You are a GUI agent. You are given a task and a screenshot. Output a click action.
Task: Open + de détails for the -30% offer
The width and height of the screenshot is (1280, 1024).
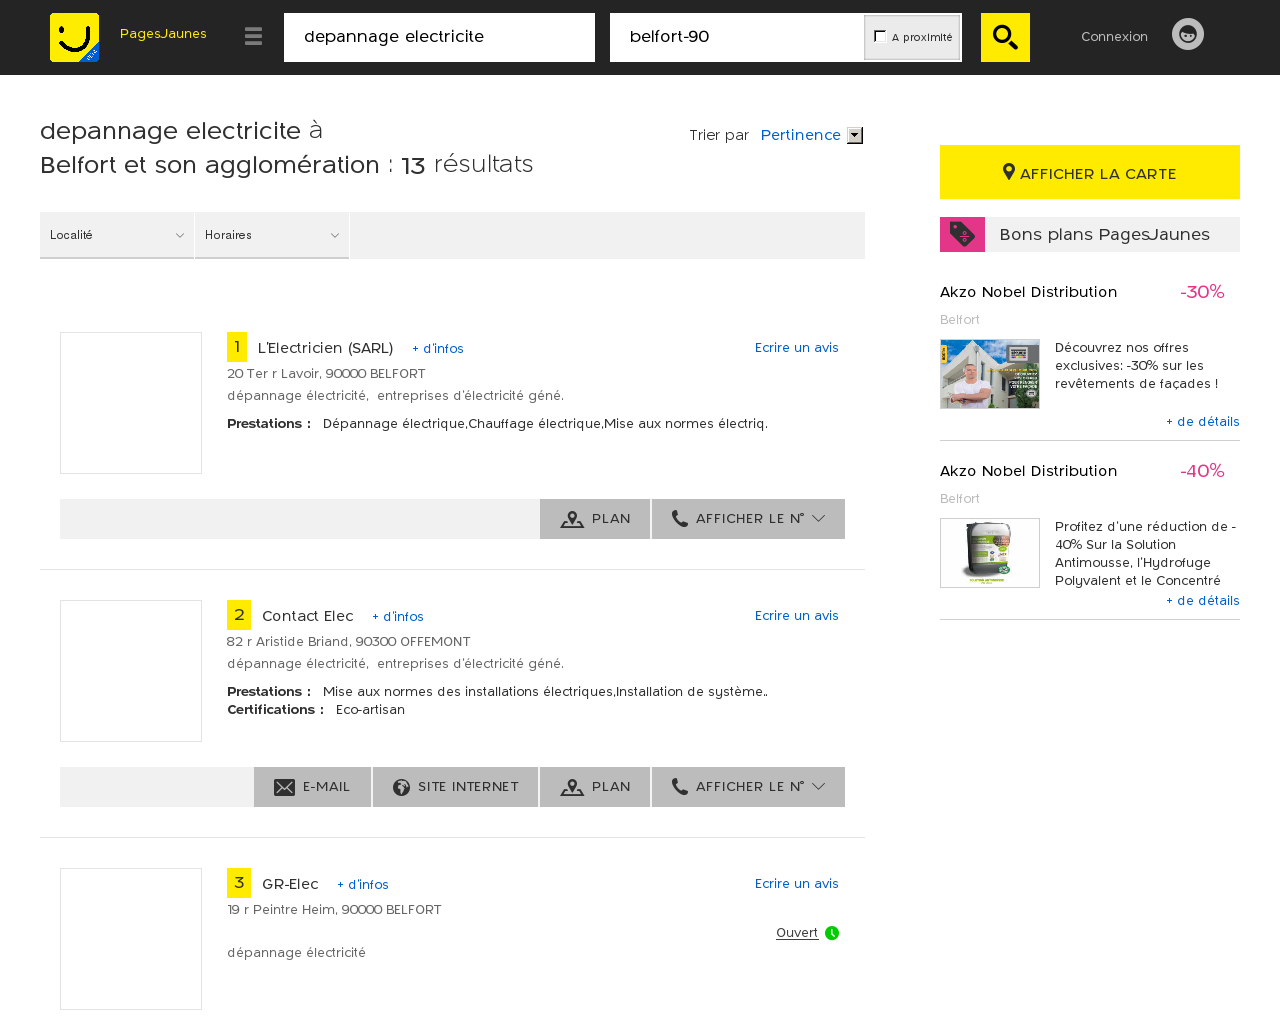1203,422
